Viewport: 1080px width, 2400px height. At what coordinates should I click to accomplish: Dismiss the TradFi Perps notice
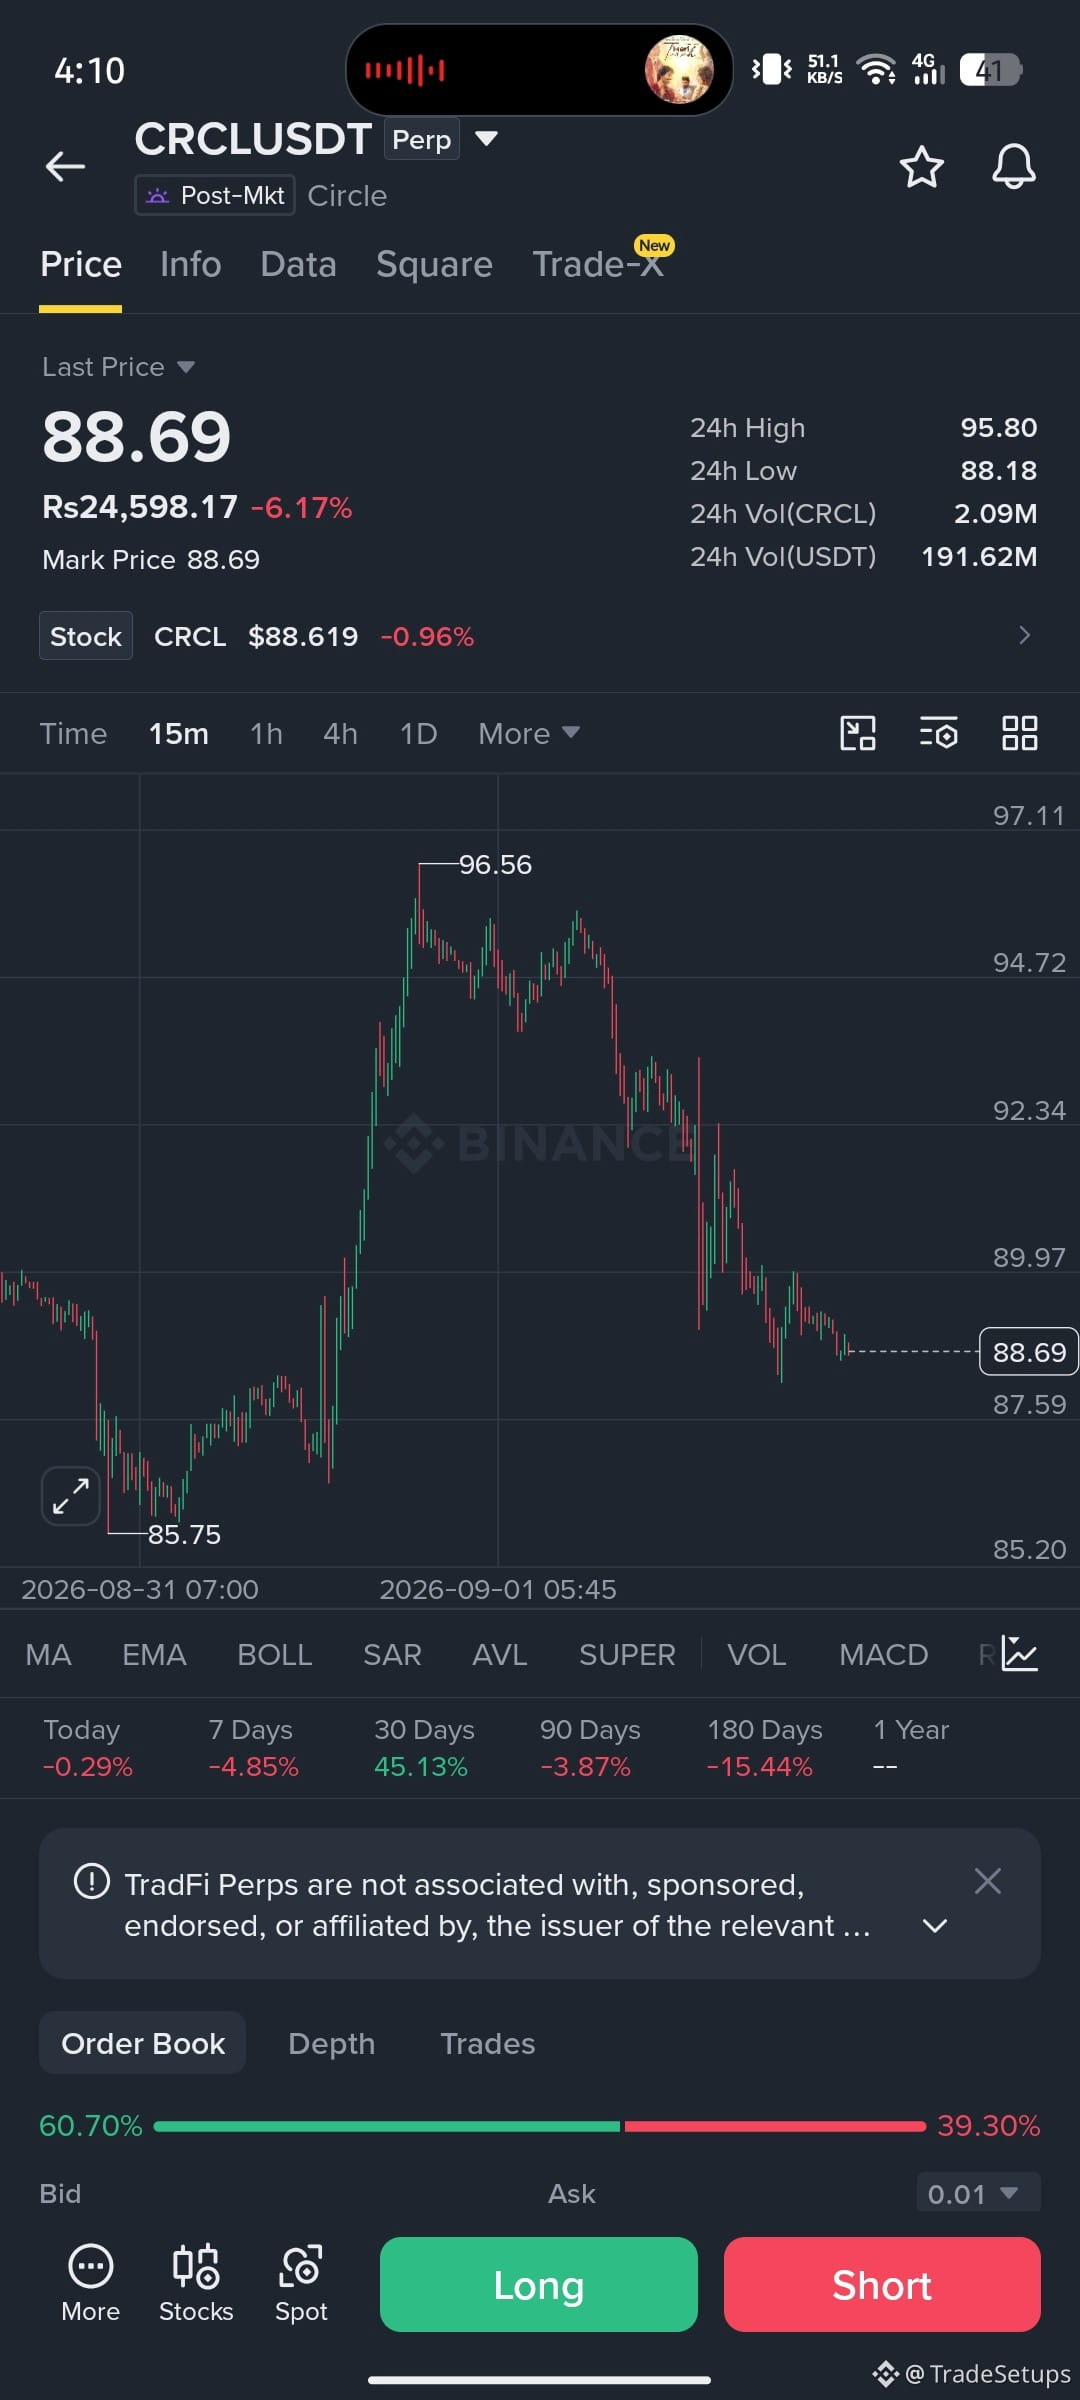pyautogui.click(x=987, y=1881)
